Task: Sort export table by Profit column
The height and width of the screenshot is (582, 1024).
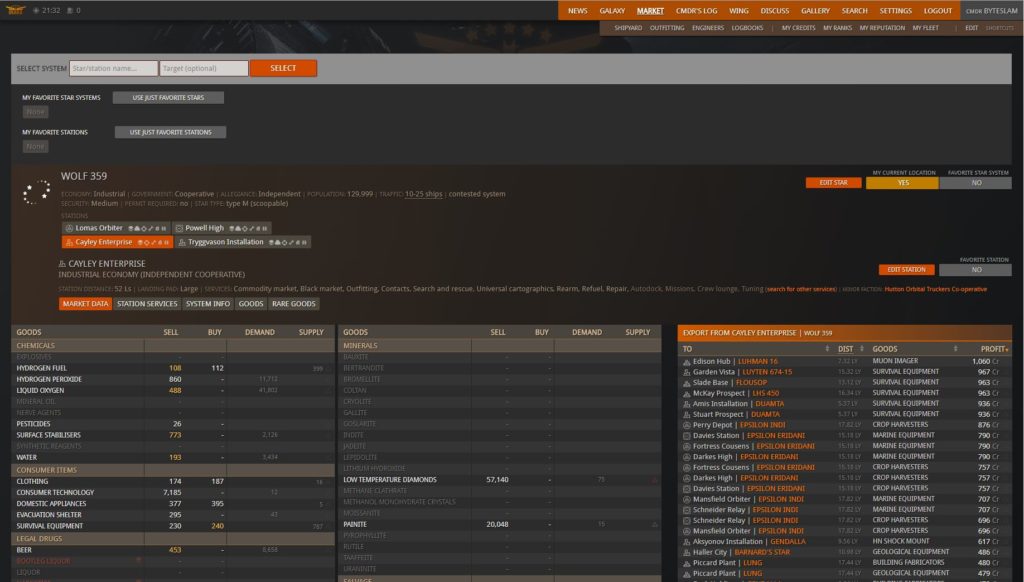Action: 995,349
